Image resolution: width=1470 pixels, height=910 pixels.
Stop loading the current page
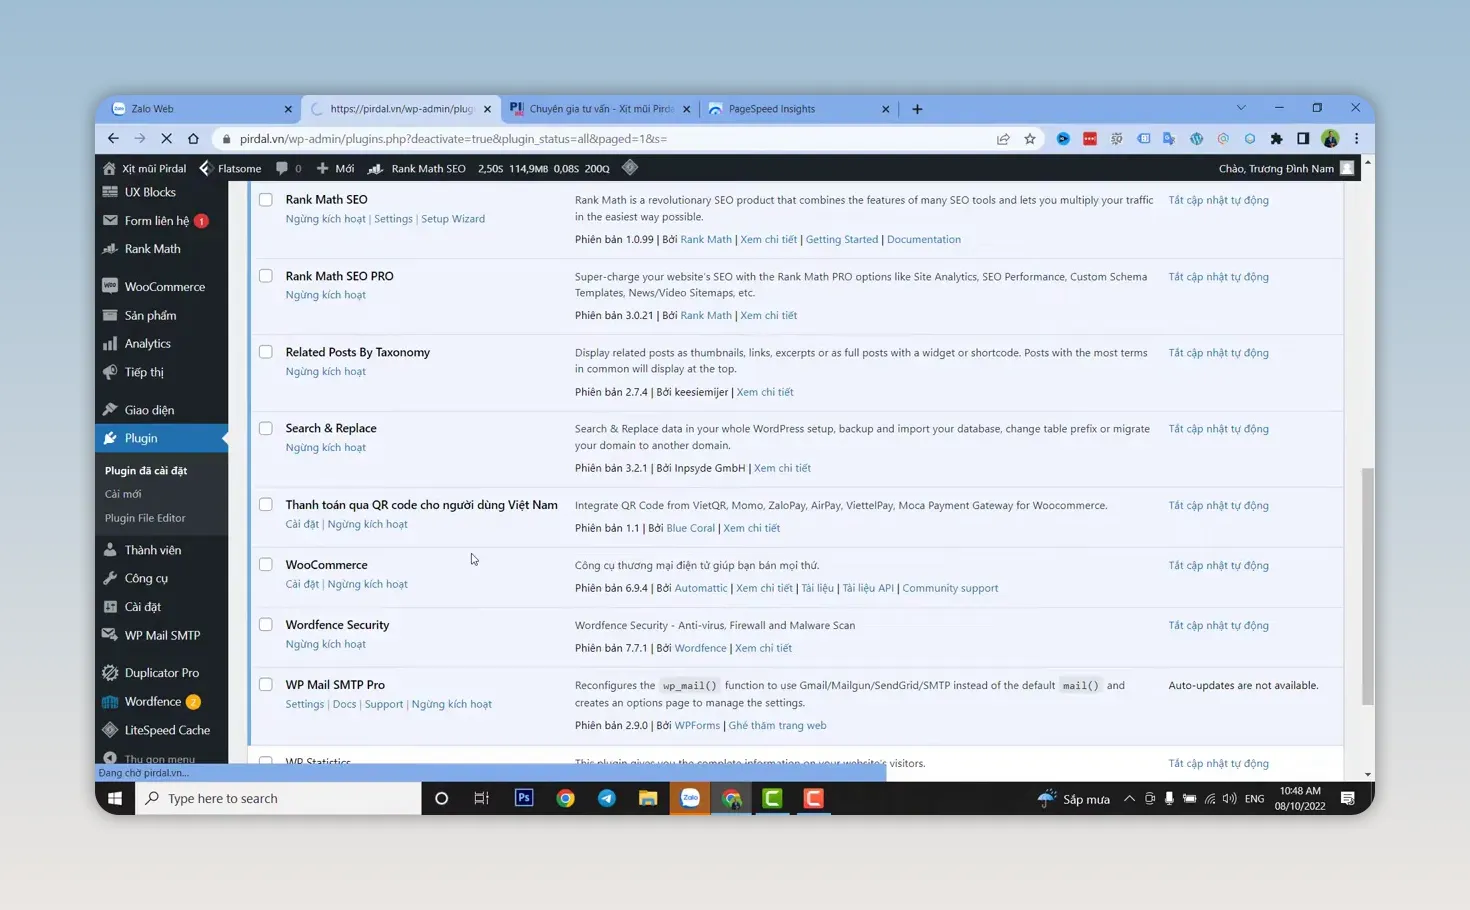click(x=166, y=139)
